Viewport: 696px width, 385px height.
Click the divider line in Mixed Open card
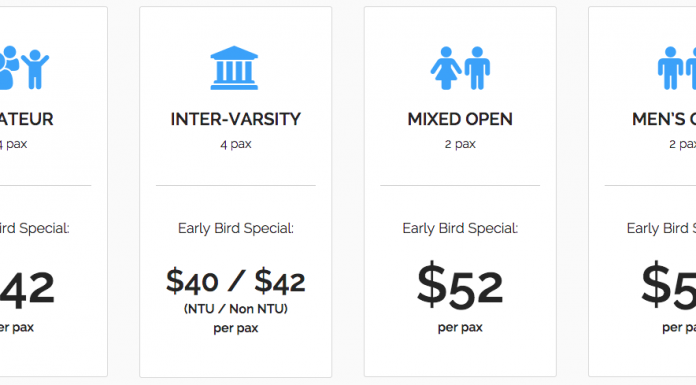click(460, 185)
